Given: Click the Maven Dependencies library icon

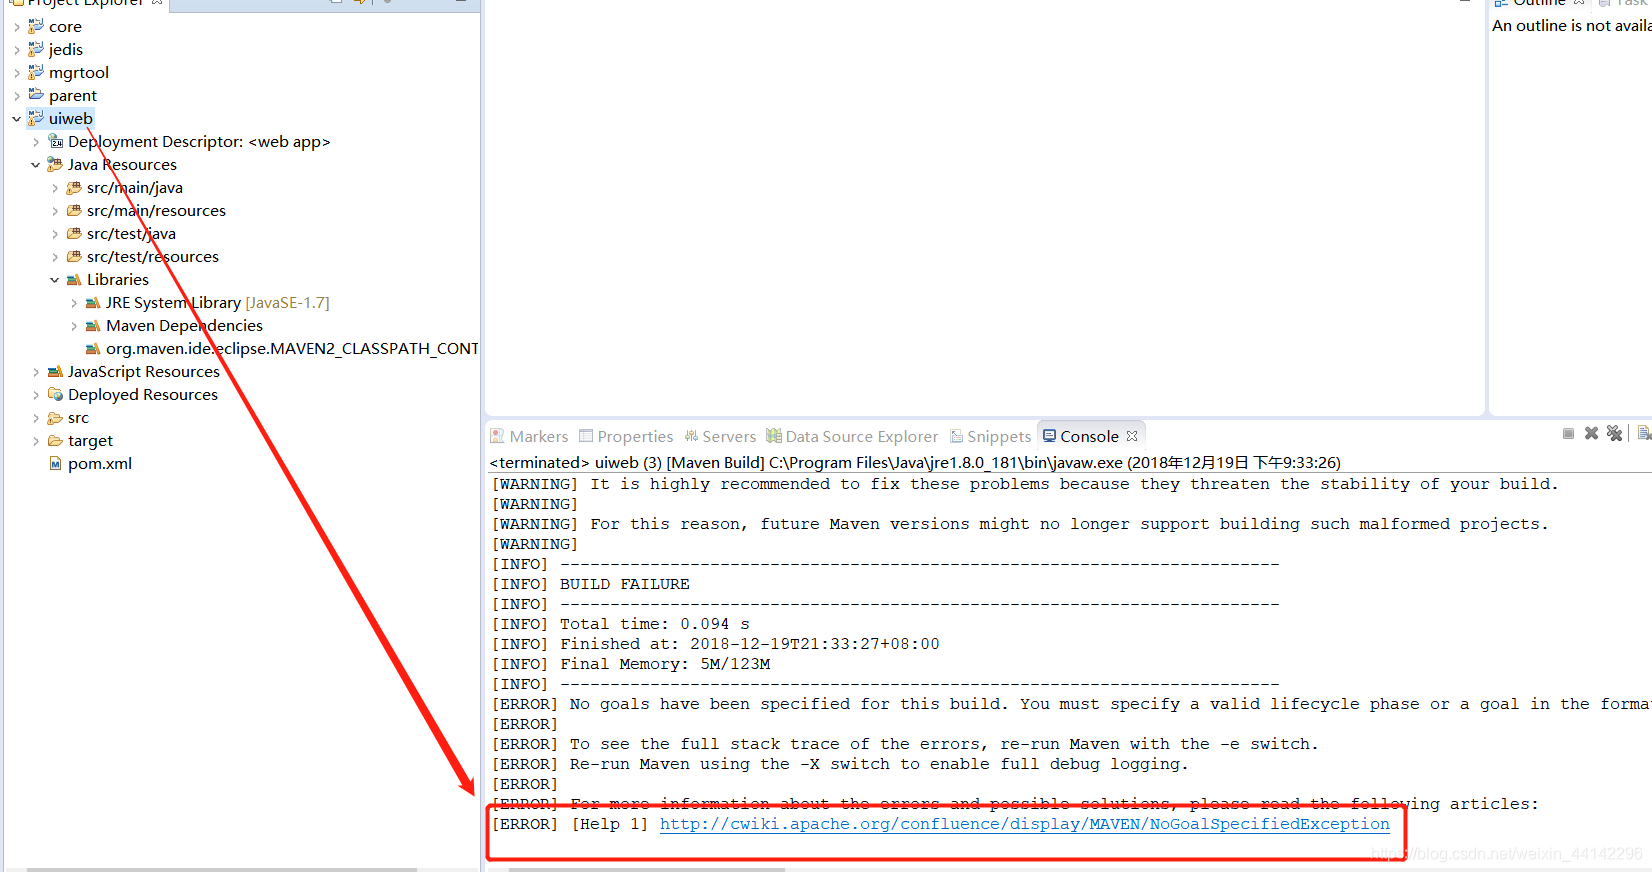Looking at the screenshot, I should click(x=93, y=325).
